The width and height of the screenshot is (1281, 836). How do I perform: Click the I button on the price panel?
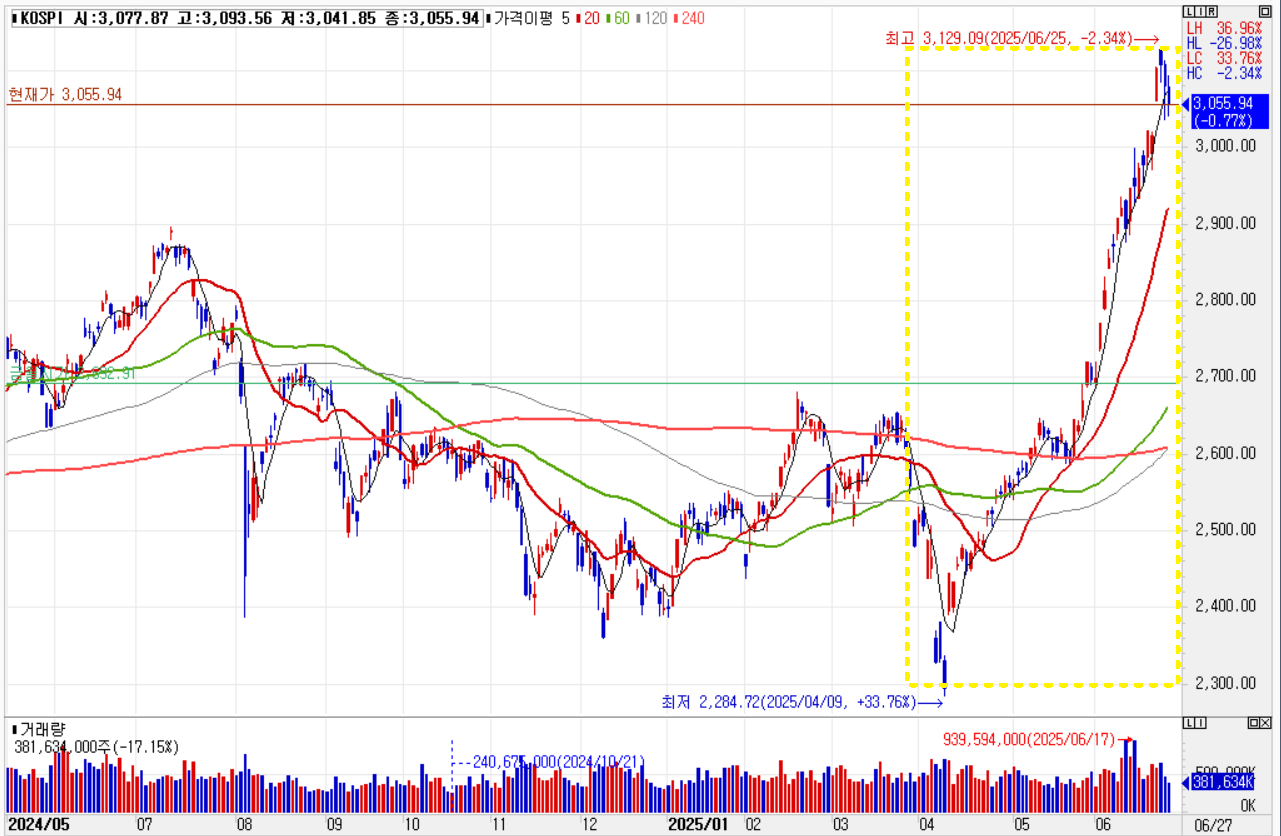[x=1198, y=10]
